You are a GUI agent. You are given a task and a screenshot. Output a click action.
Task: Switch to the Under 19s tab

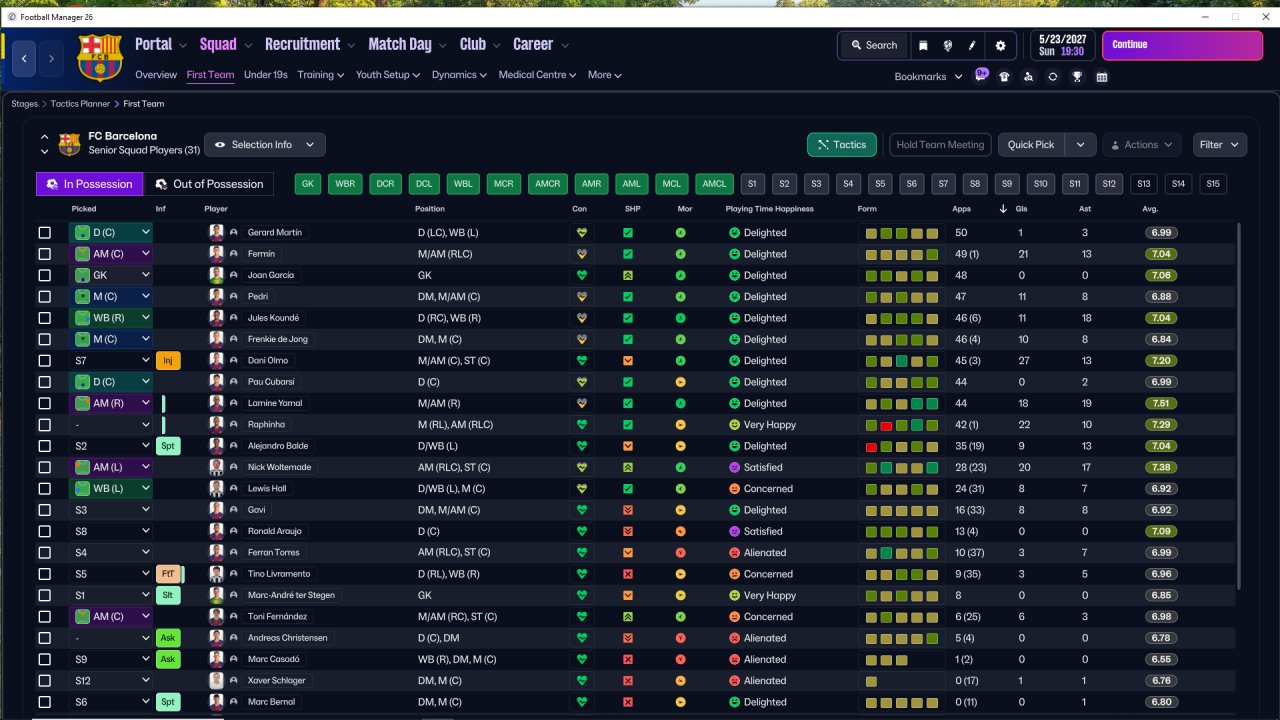click(x=266, y=75)
